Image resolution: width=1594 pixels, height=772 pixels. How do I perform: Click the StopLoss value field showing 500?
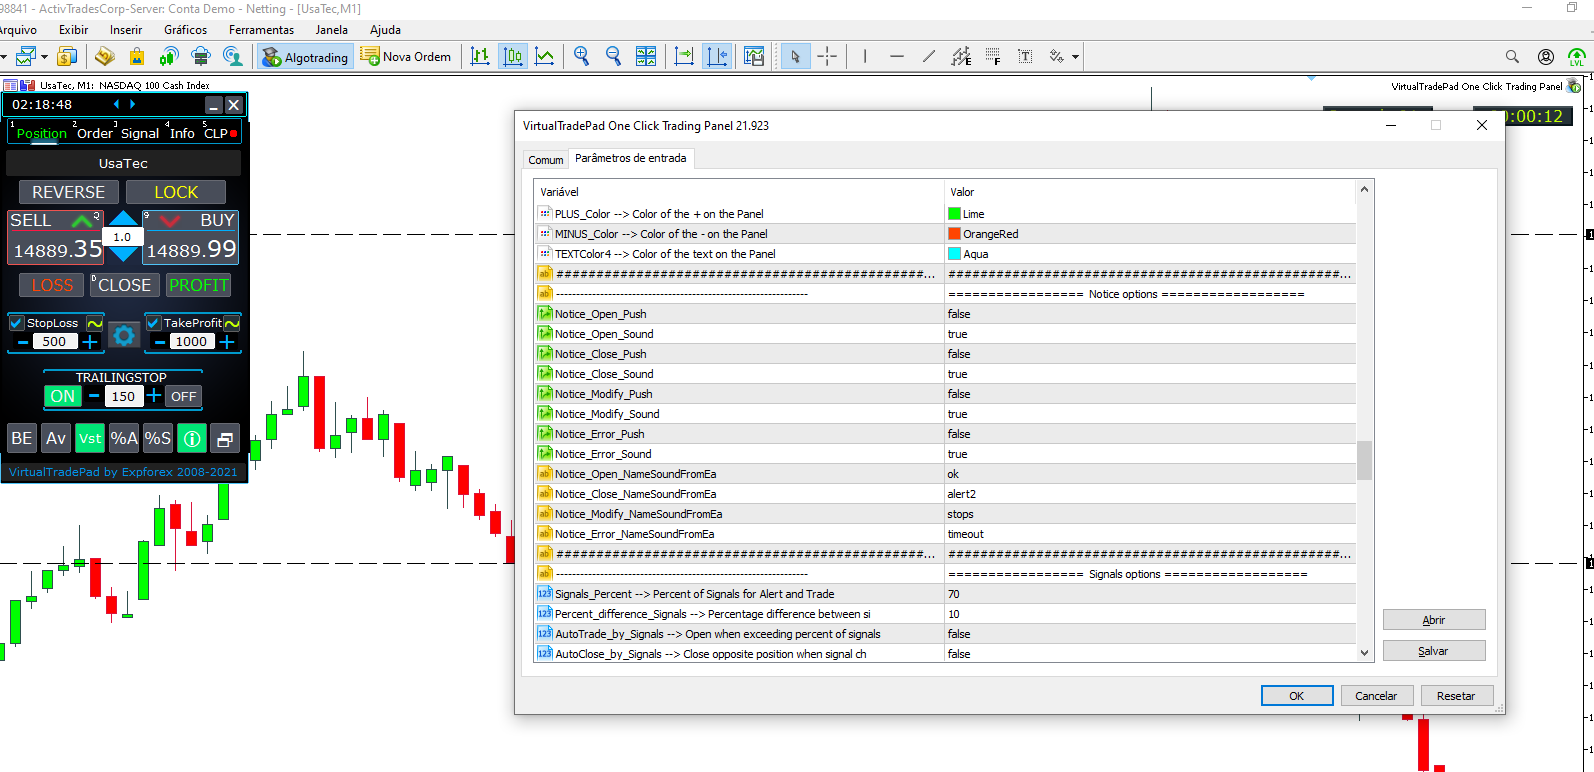point(55,342)
